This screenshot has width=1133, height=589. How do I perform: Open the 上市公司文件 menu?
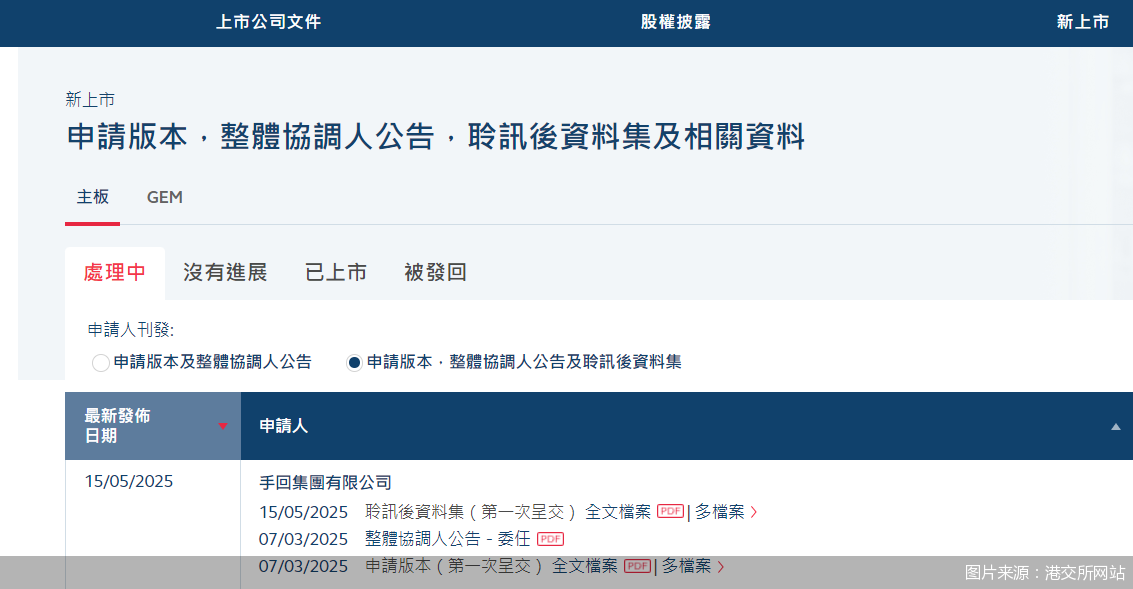269,21
